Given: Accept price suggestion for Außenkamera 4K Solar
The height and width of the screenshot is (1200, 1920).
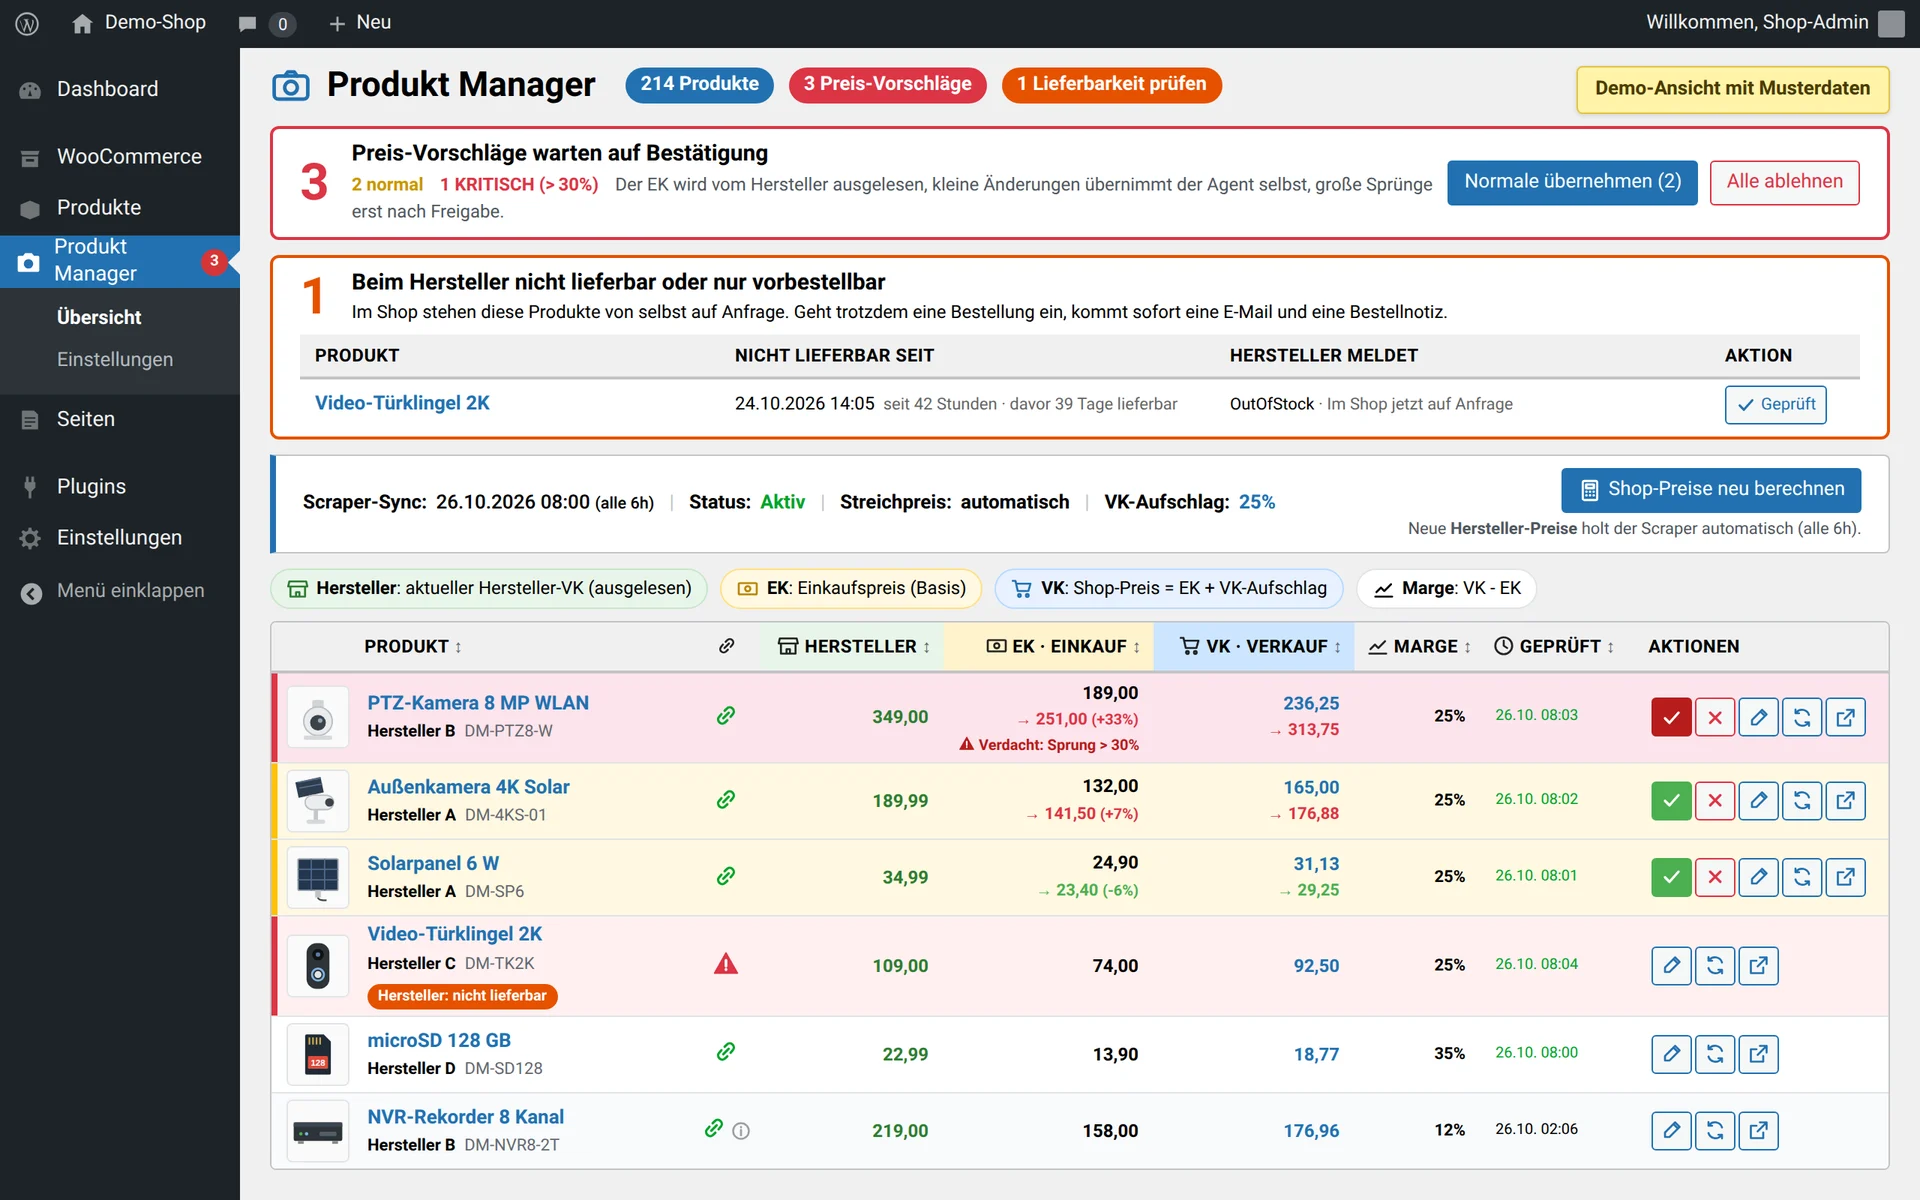Looking at the screenshot, I should tap(1671, 800).
